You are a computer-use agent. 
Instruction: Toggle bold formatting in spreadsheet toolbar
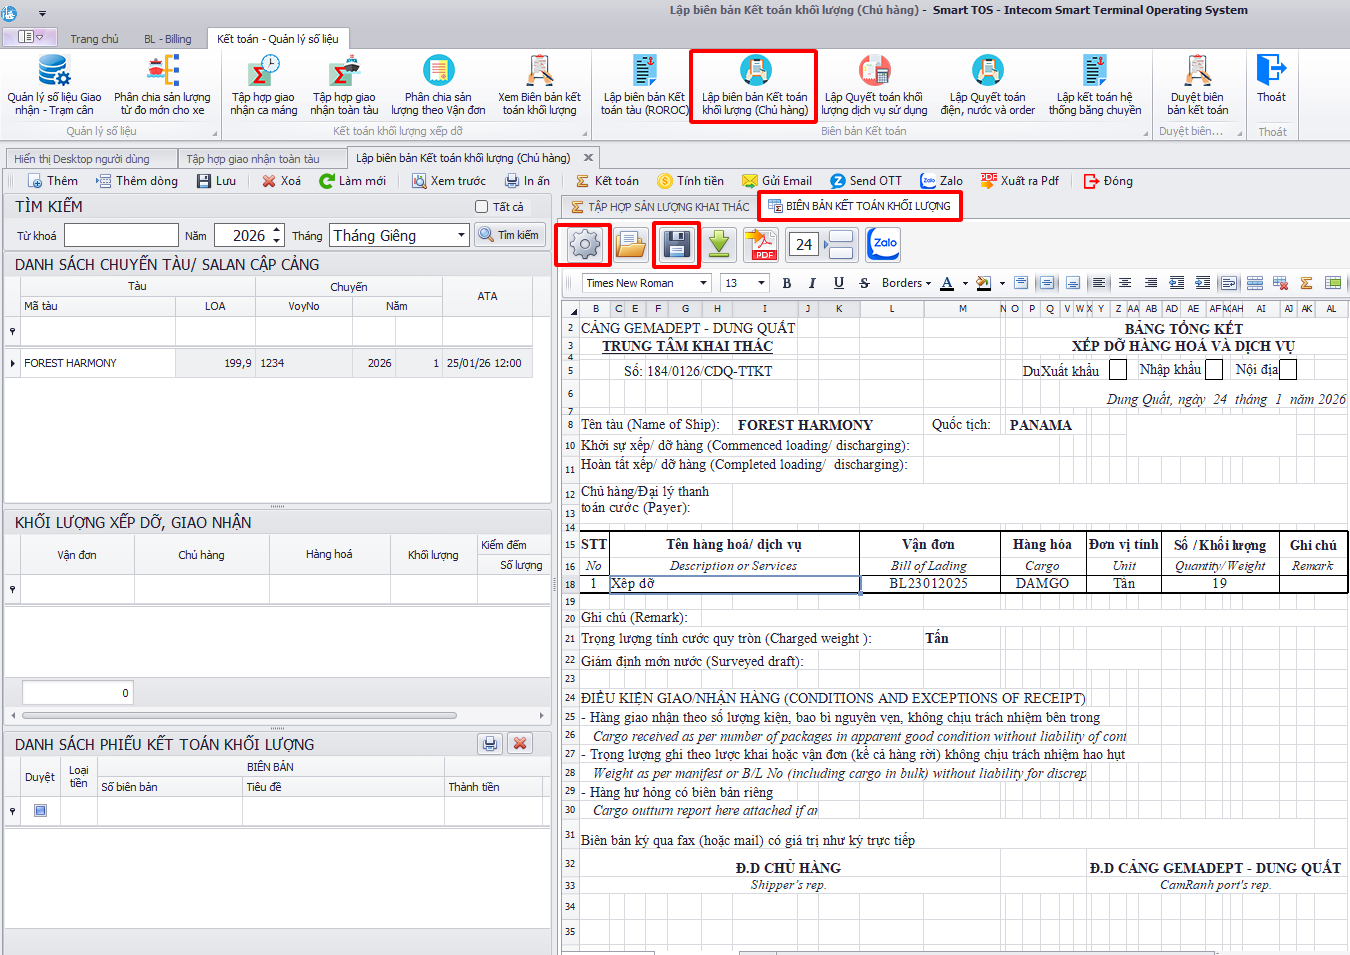point(787,283)
